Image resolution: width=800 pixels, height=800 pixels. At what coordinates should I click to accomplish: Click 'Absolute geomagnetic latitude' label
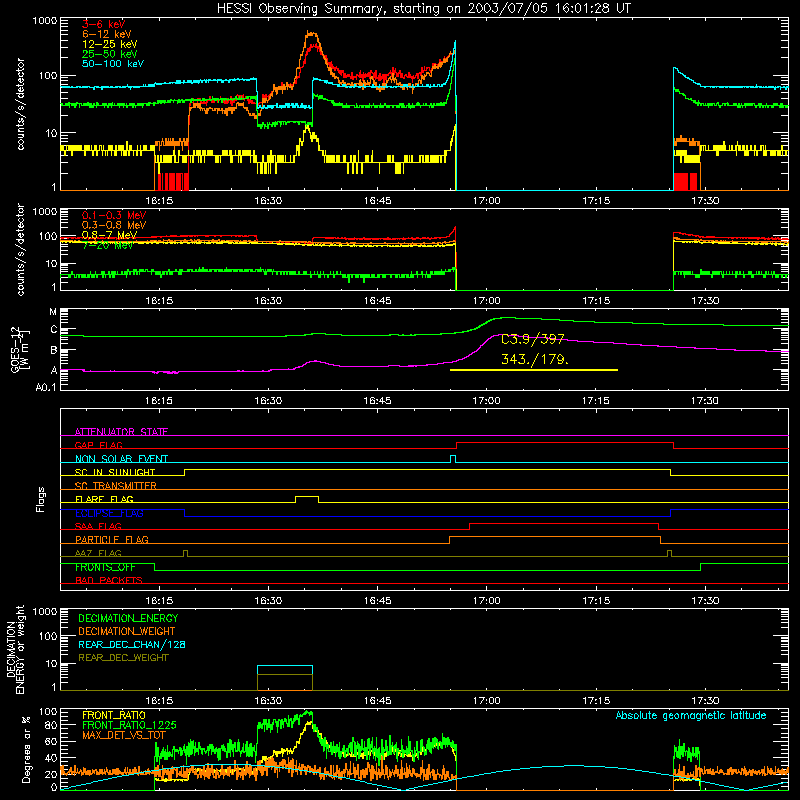[691, 715]
